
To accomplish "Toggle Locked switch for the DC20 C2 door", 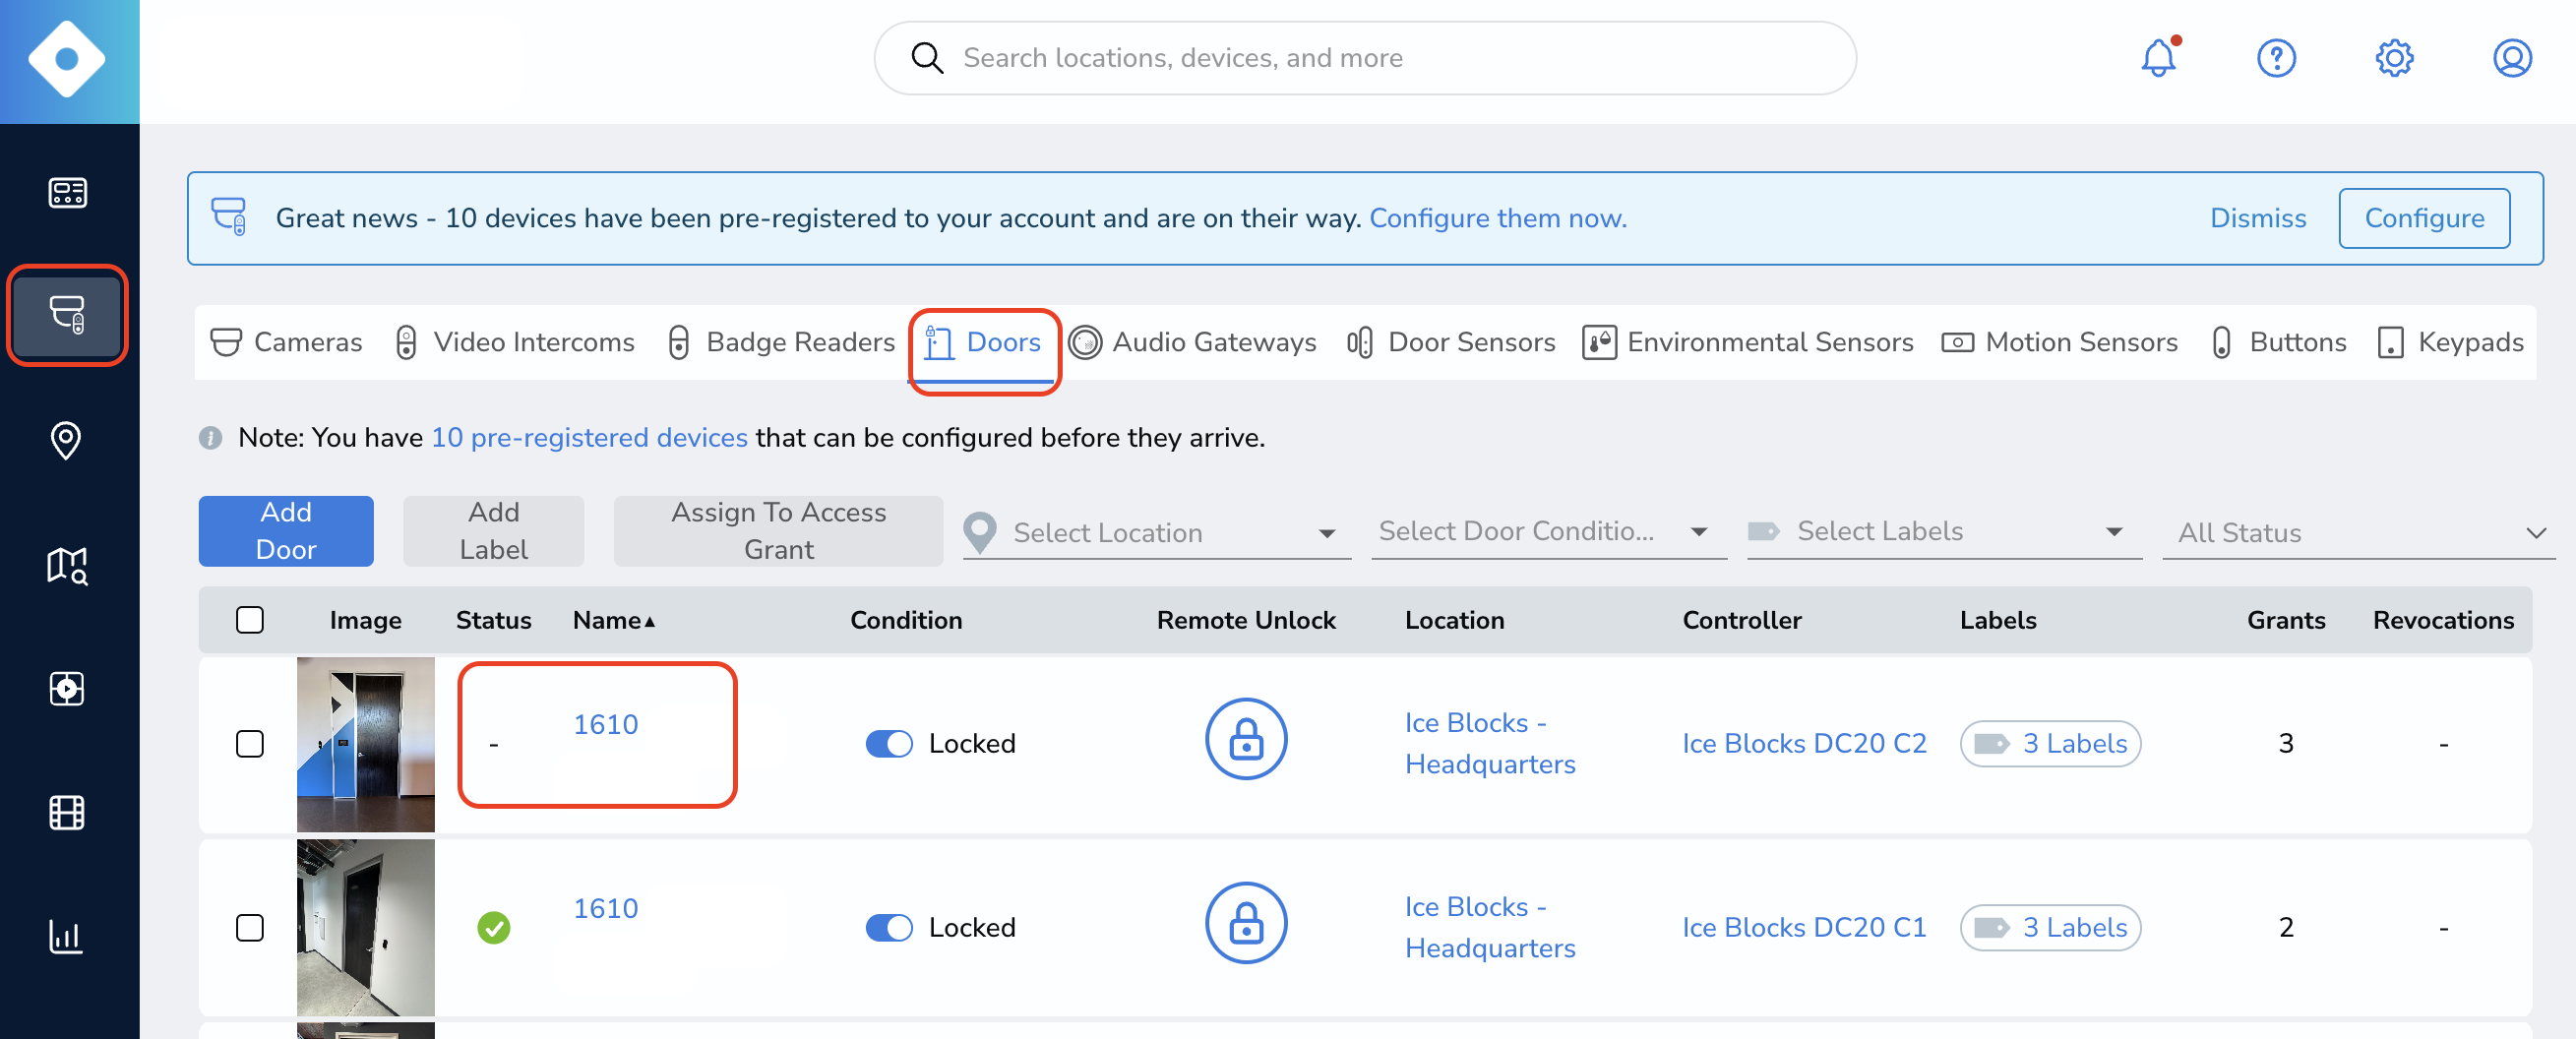I will click(889, 744).
